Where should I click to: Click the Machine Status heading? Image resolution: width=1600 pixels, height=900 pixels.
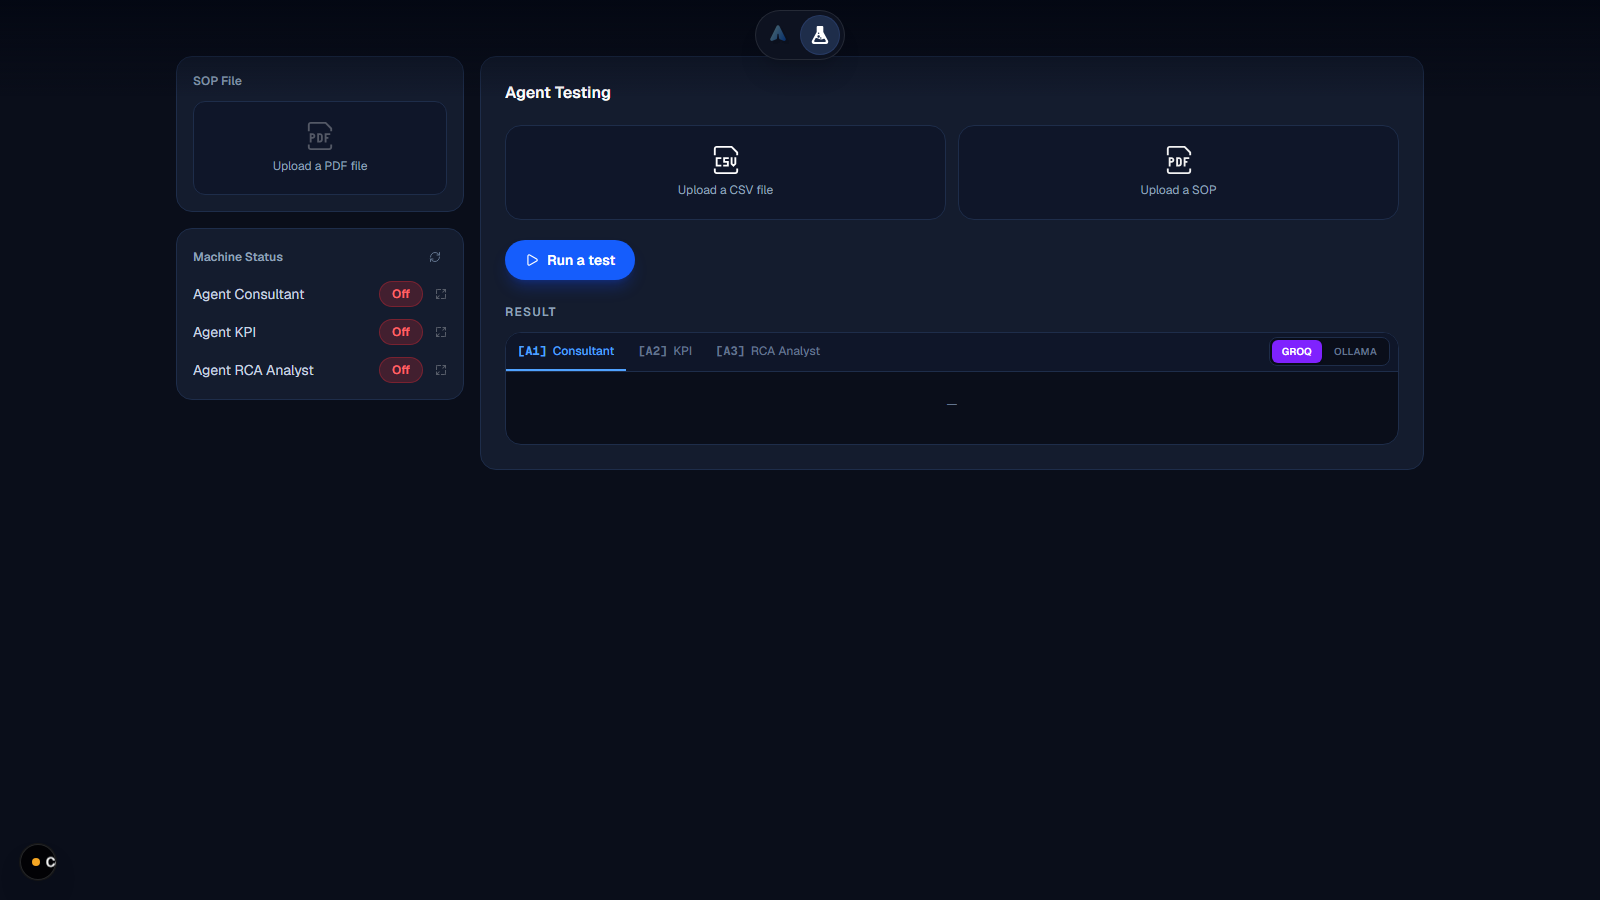pyautogui.click(x=238, y=257)
